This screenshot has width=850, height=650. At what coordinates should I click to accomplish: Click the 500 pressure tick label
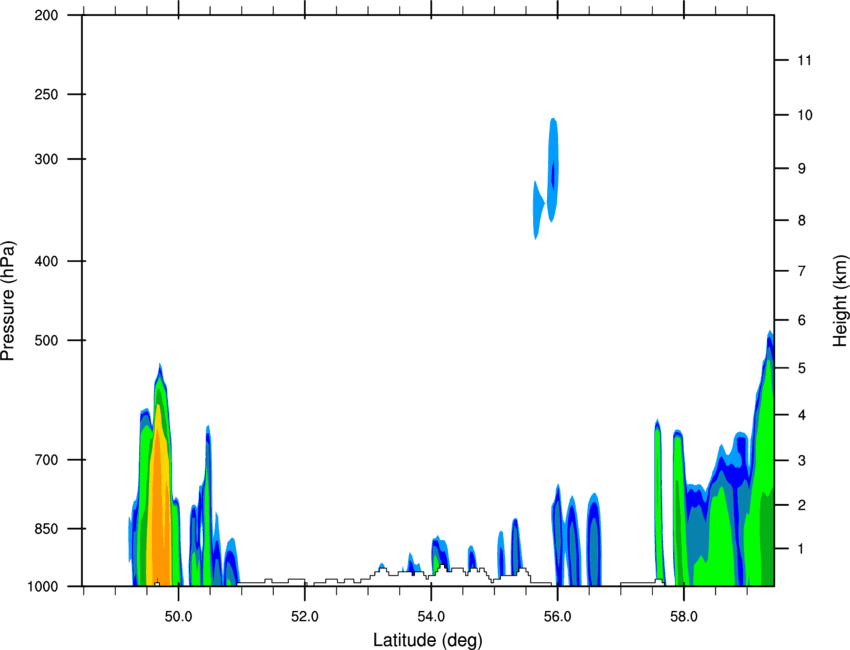(x=46, y=340)
